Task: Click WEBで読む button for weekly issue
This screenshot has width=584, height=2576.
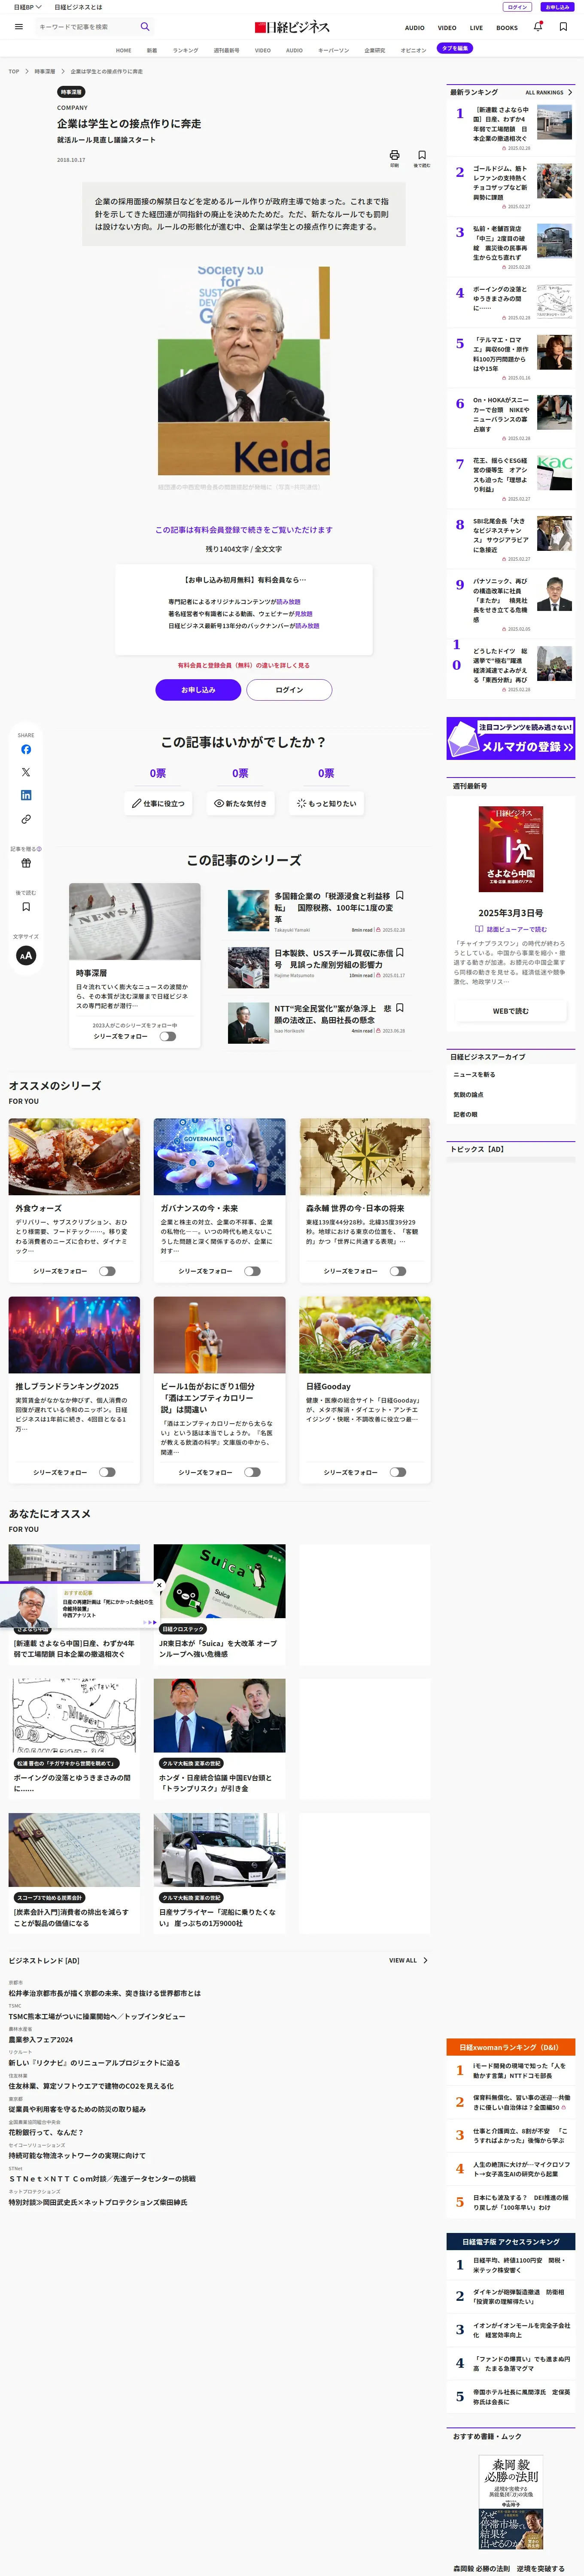Action: coord(510,1011)
